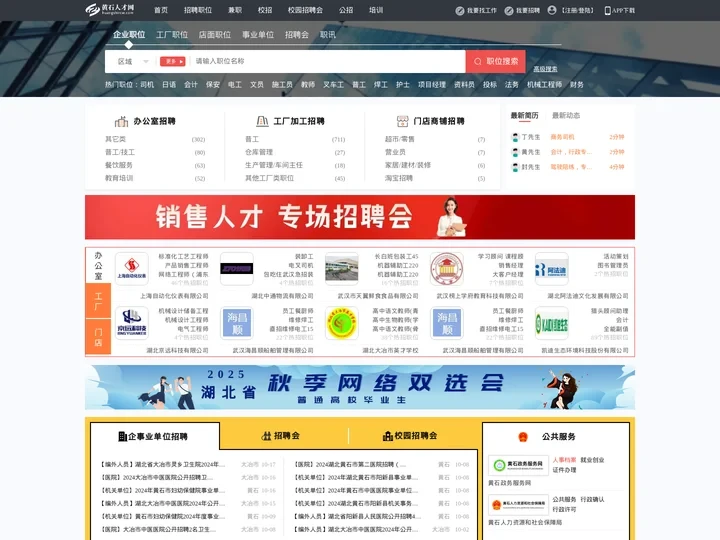
Task: Open the 行政确认 public service link
Action: click(592, 500)
